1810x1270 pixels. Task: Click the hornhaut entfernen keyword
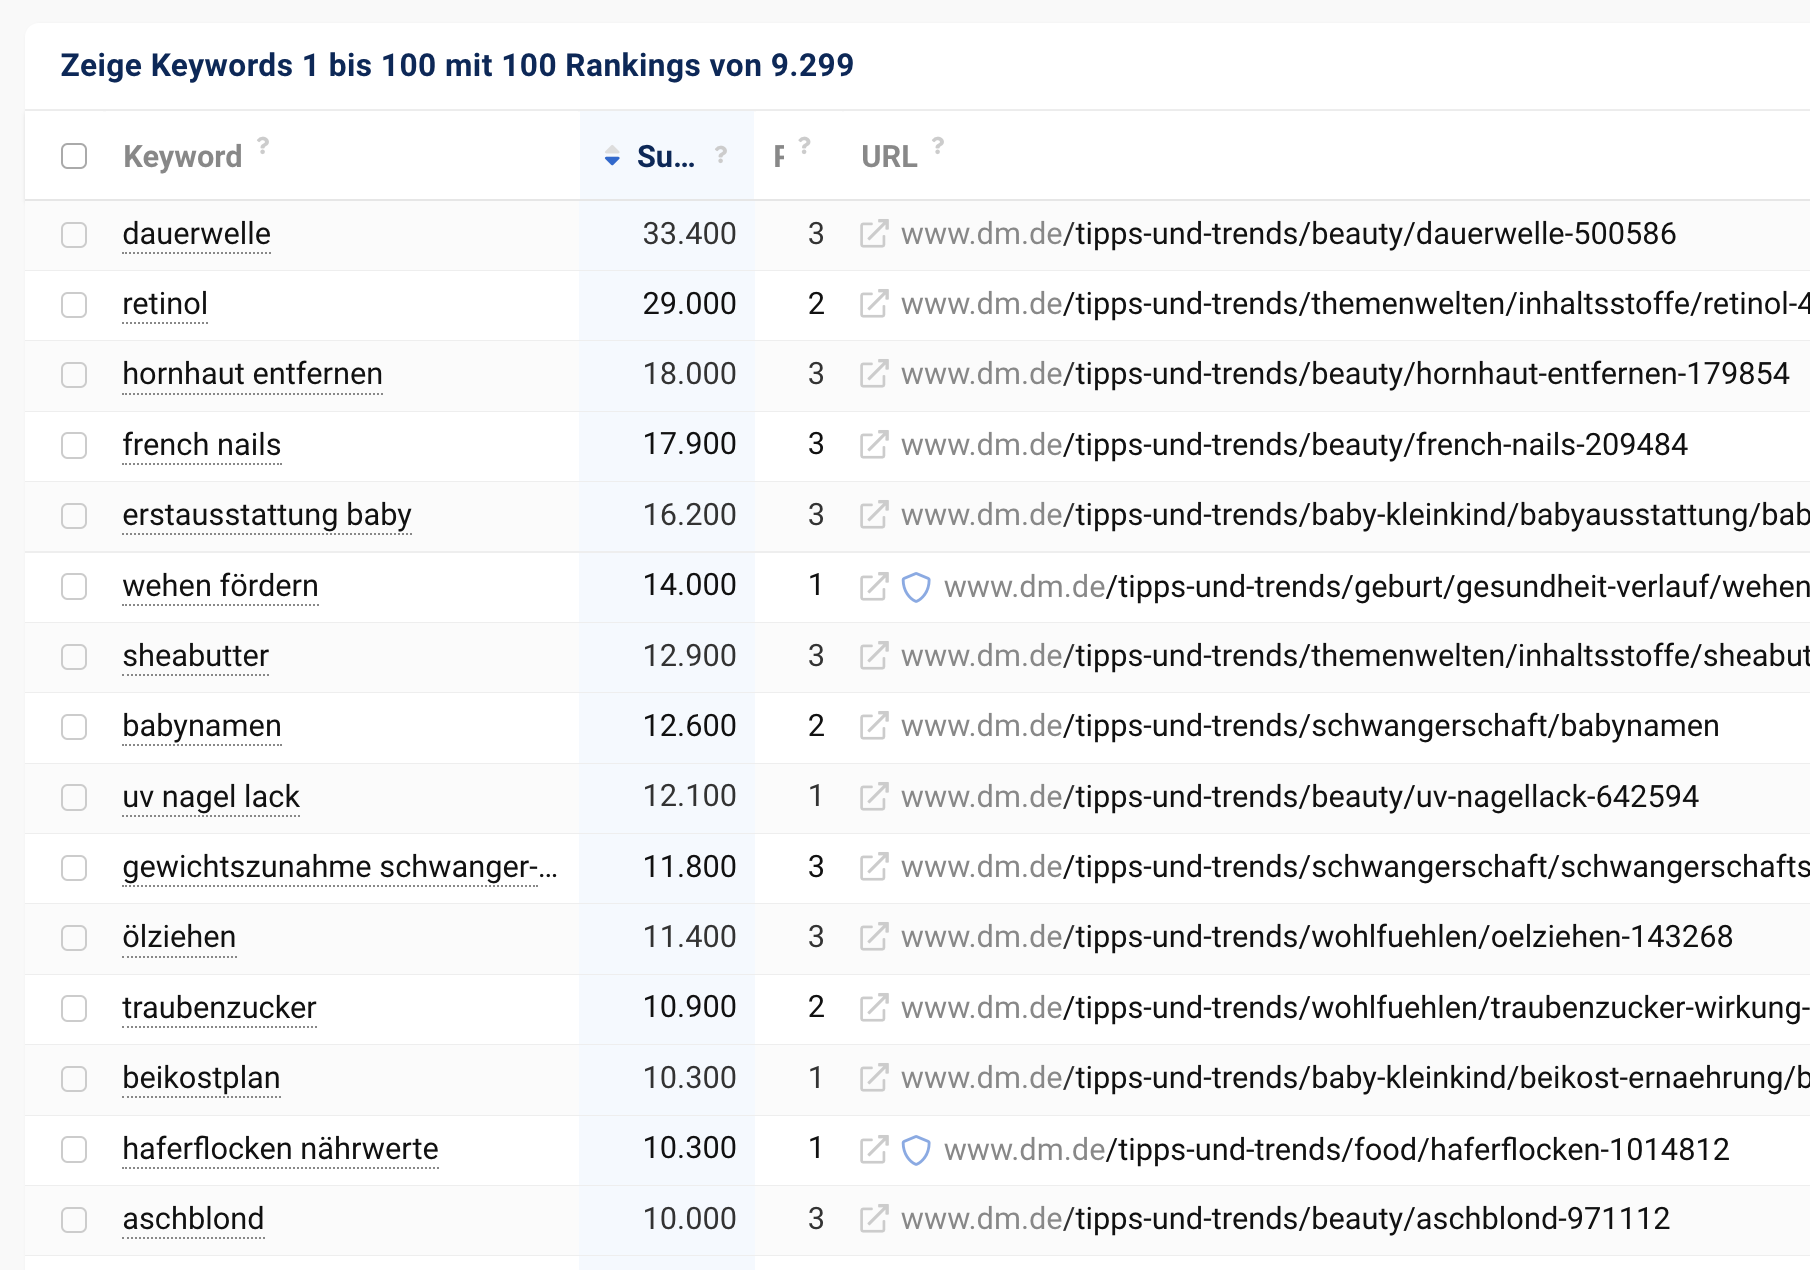[252, 374]
